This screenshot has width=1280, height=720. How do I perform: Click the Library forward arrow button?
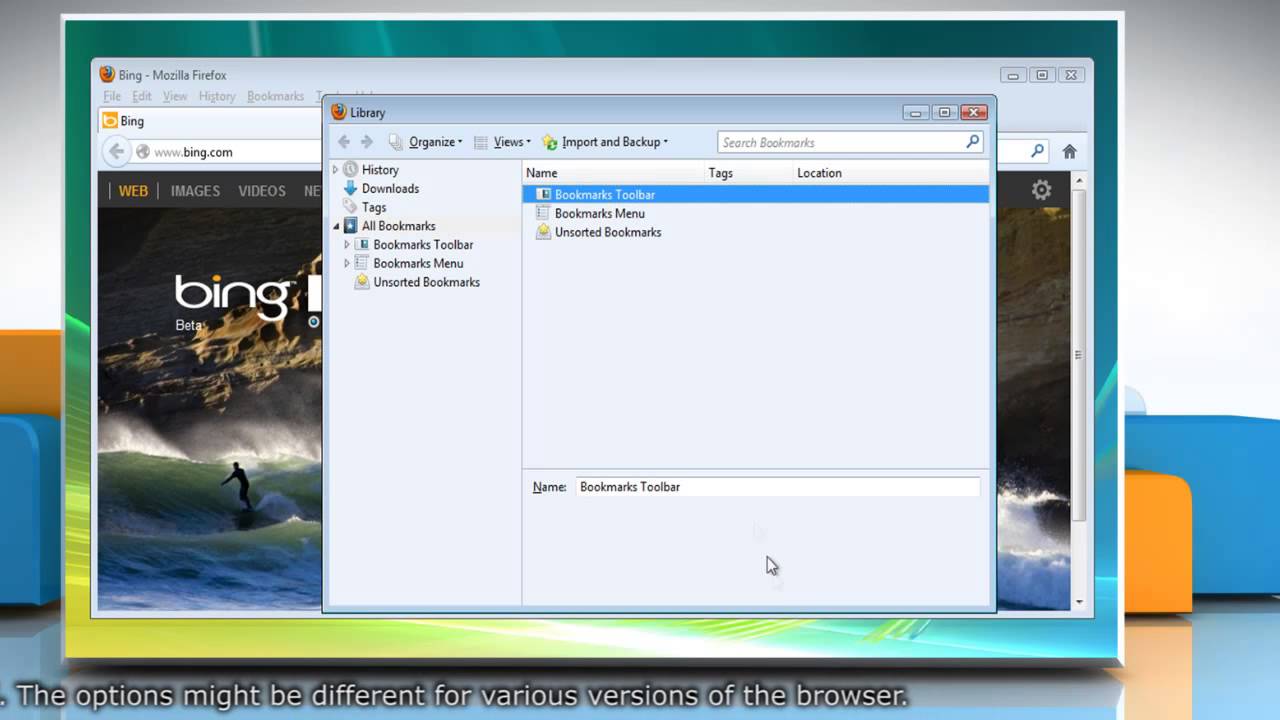click(367, 142)
